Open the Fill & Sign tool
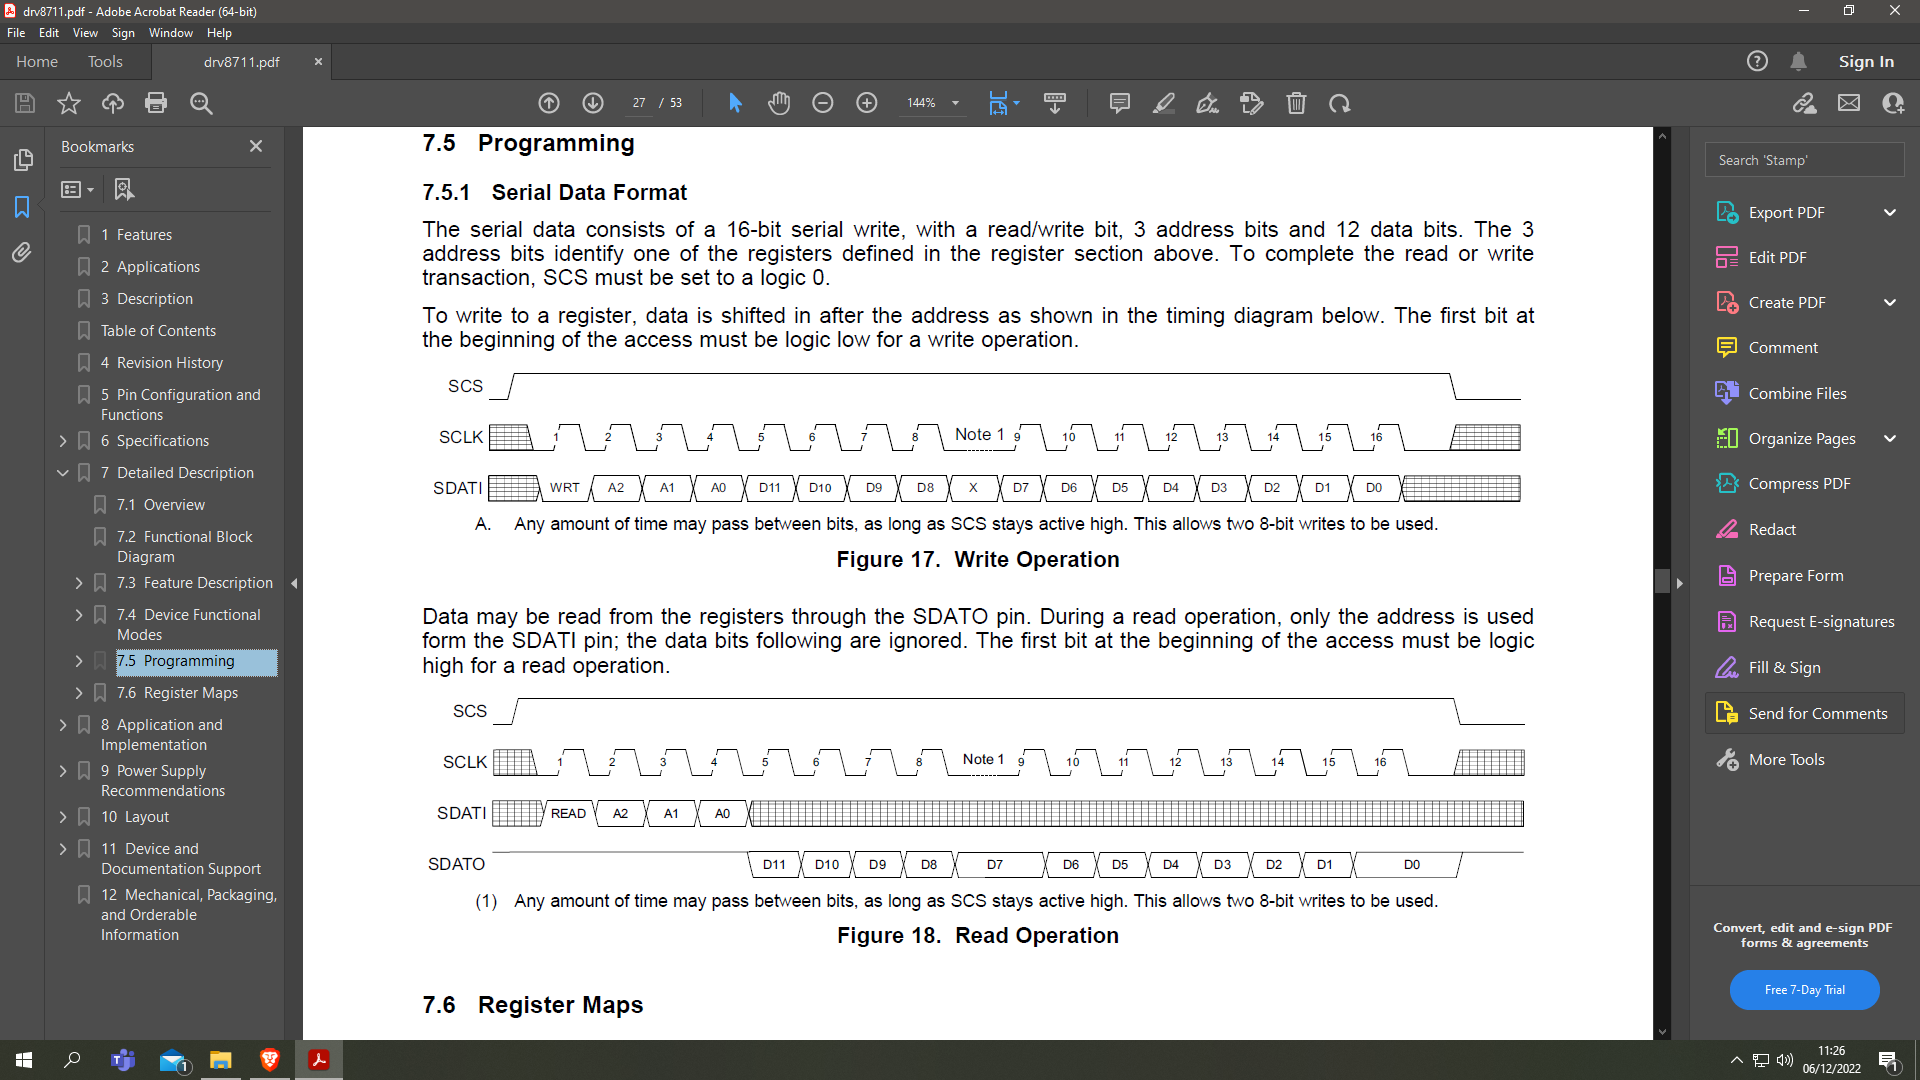The width and height of the screenshot is (1920, 1080). click(x=1784, y=668)
